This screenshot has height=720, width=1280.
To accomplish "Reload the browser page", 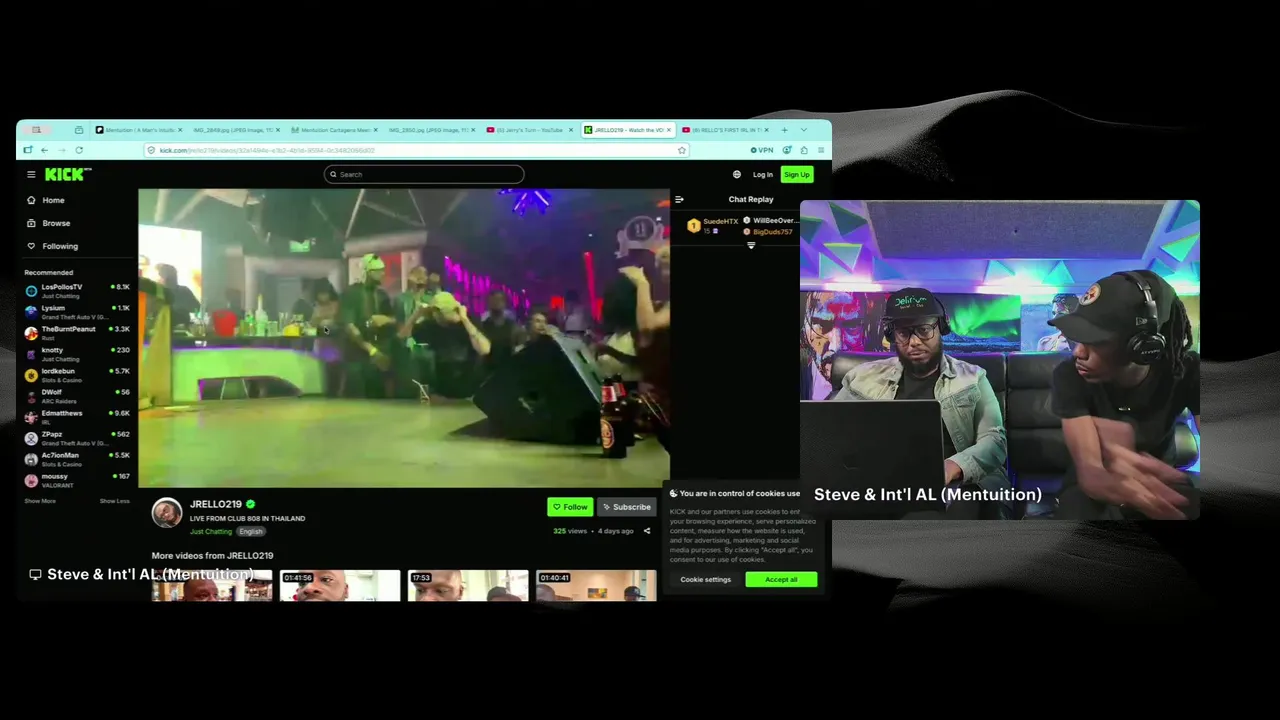I will (x=79, y=150).
